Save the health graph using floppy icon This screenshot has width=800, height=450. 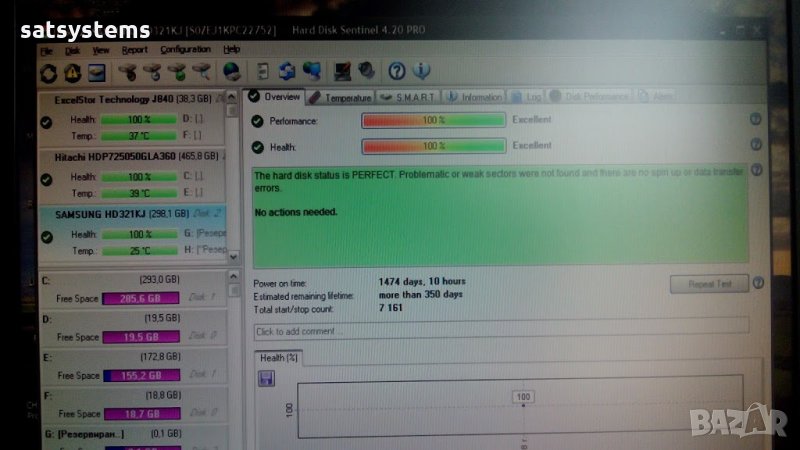coord(267,378)
